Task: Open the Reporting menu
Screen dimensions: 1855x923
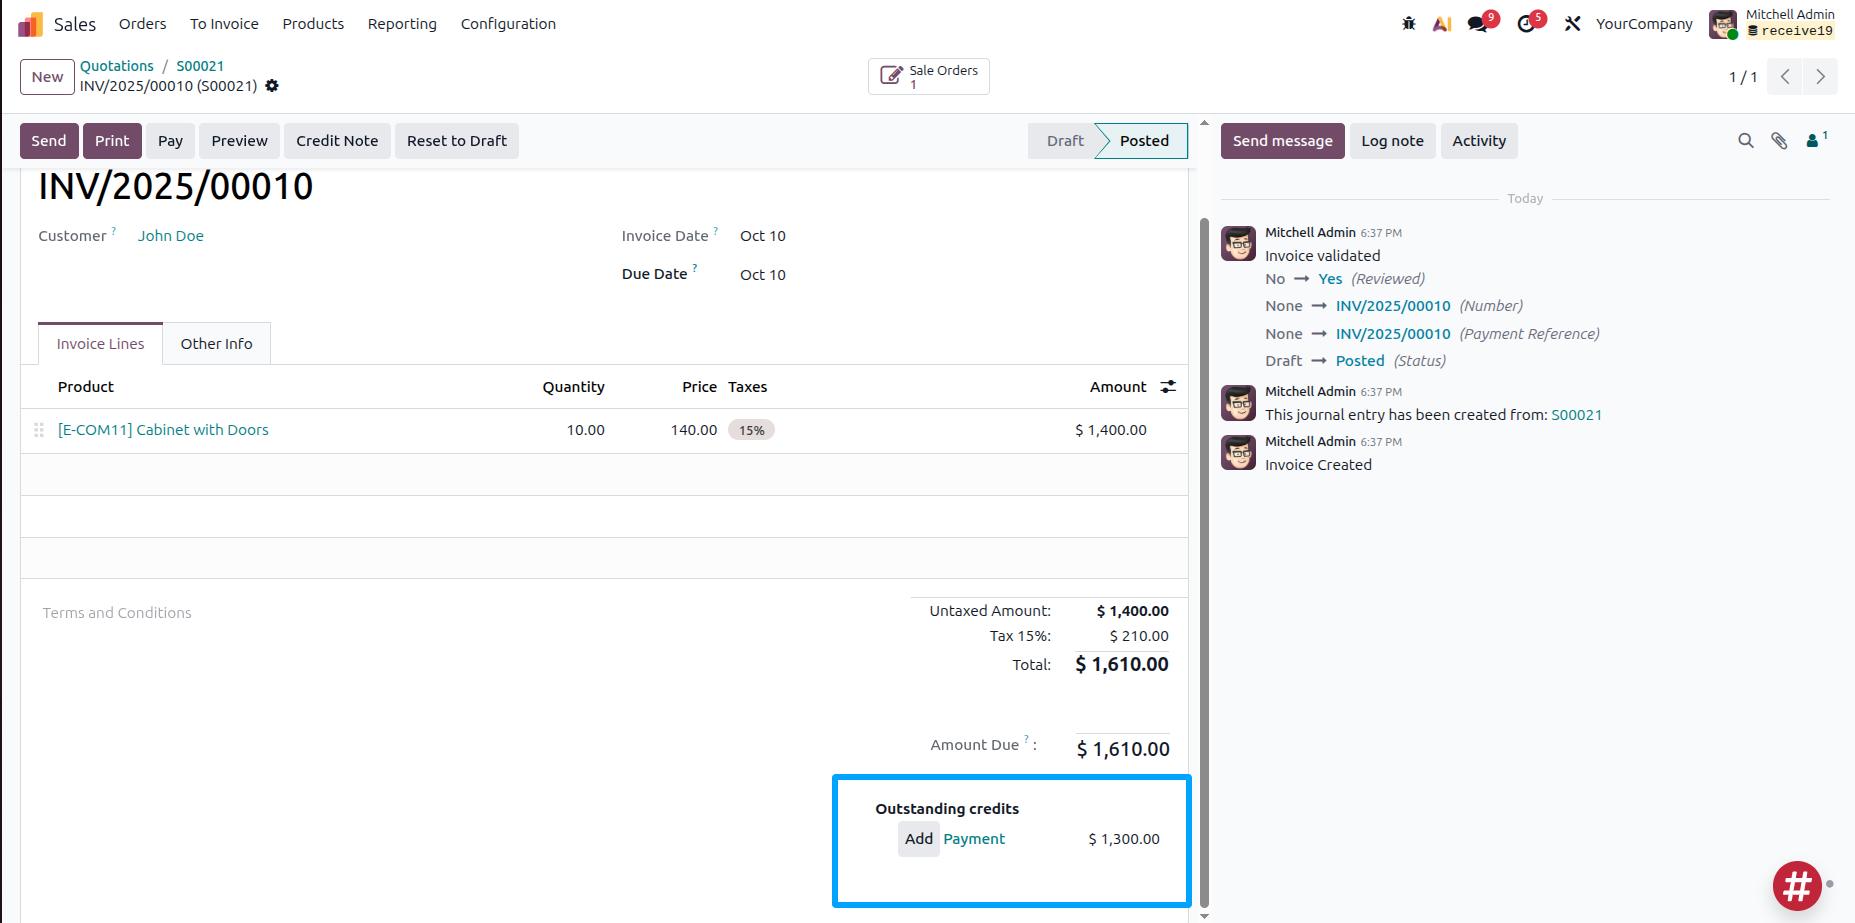Action: click(x=402, y=24)
